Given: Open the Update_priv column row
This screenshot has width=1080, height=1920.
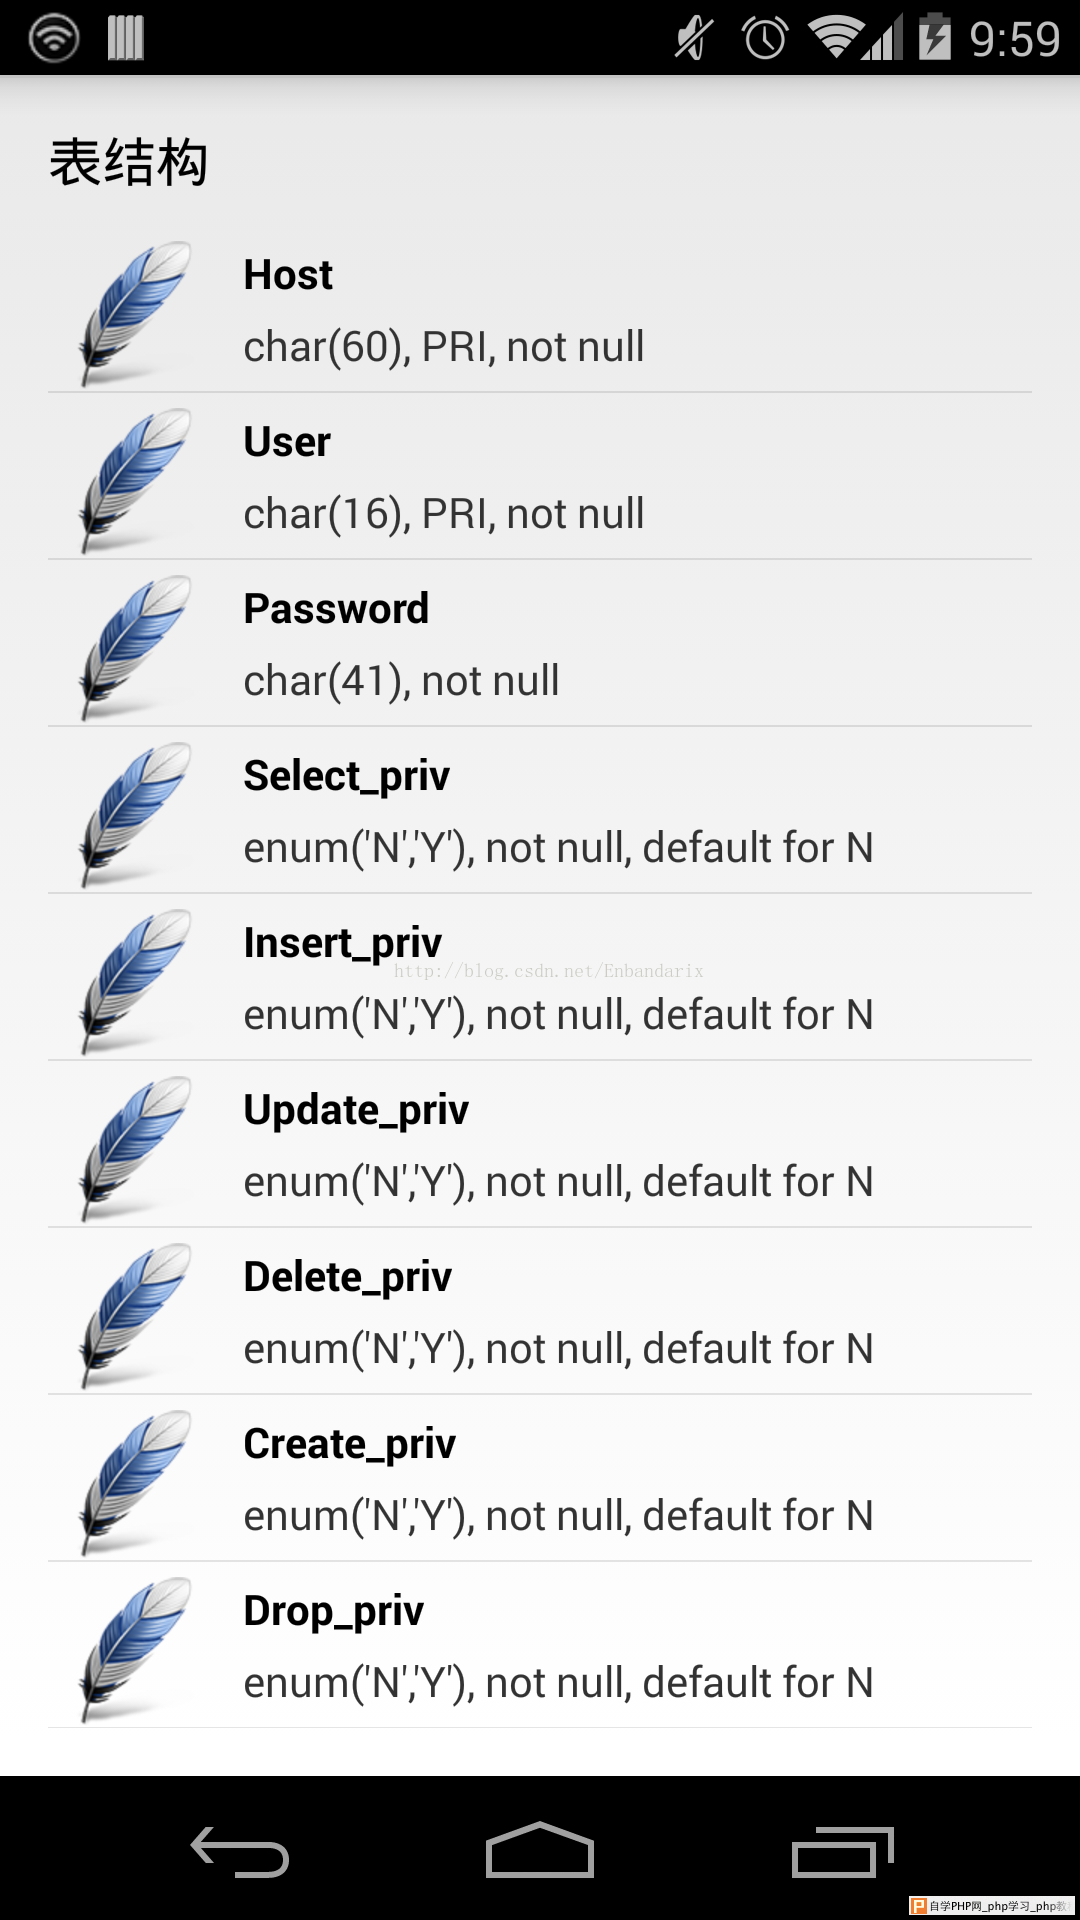Looking at the screenshot, I should [540, 1144].
